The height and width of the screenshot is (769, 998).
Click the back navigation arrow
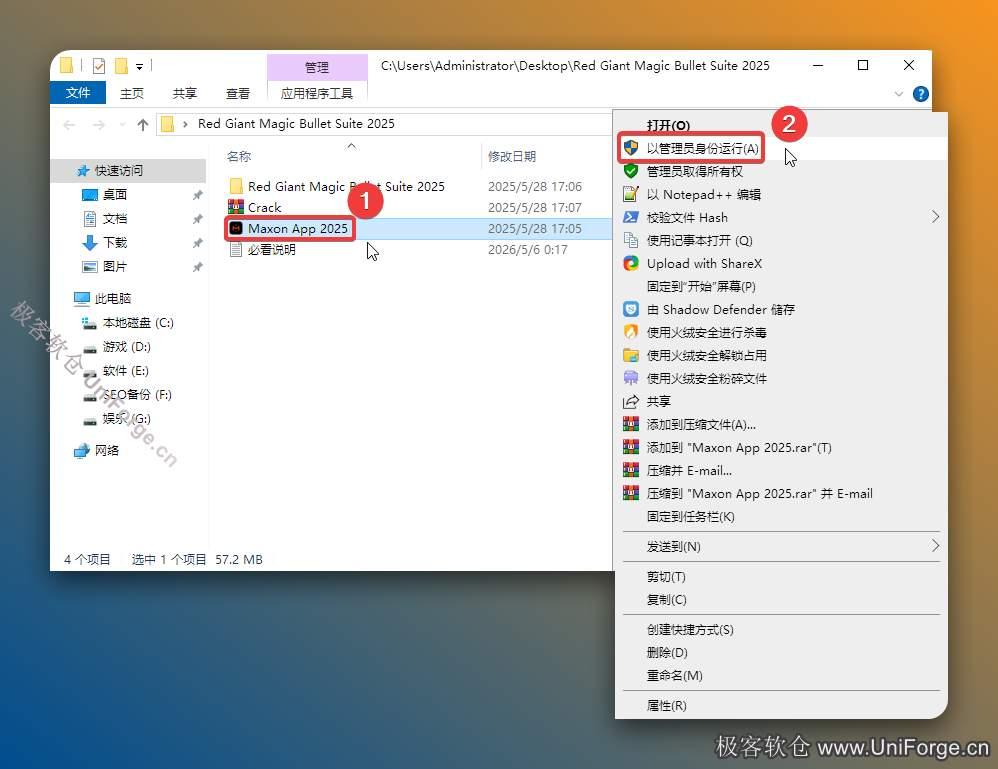[x=69, y=125]
